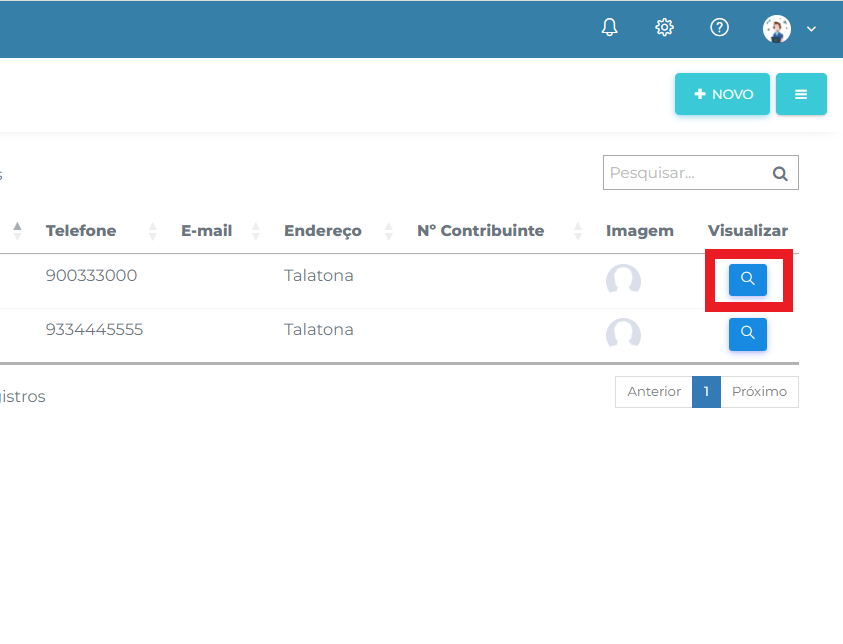The height and width of the screenshot is (644, 843).
Task: Click the NOVO button
Action: pos(722,94)
